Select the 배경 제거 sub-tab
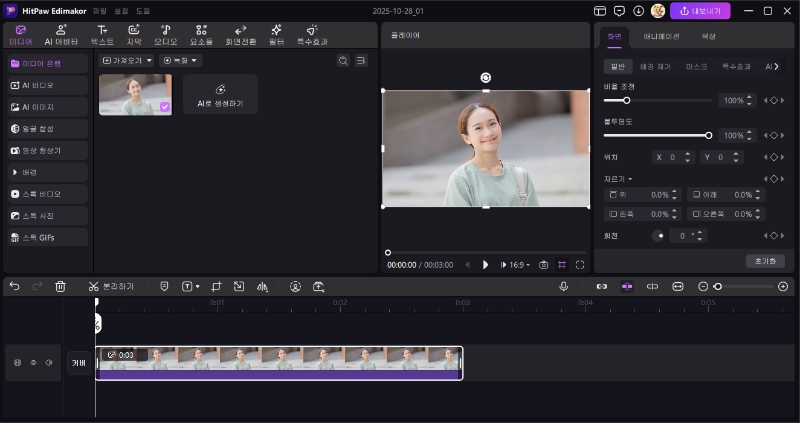This screenshot has height=423, width=800. pyautogui.click(x=655, y=67)
